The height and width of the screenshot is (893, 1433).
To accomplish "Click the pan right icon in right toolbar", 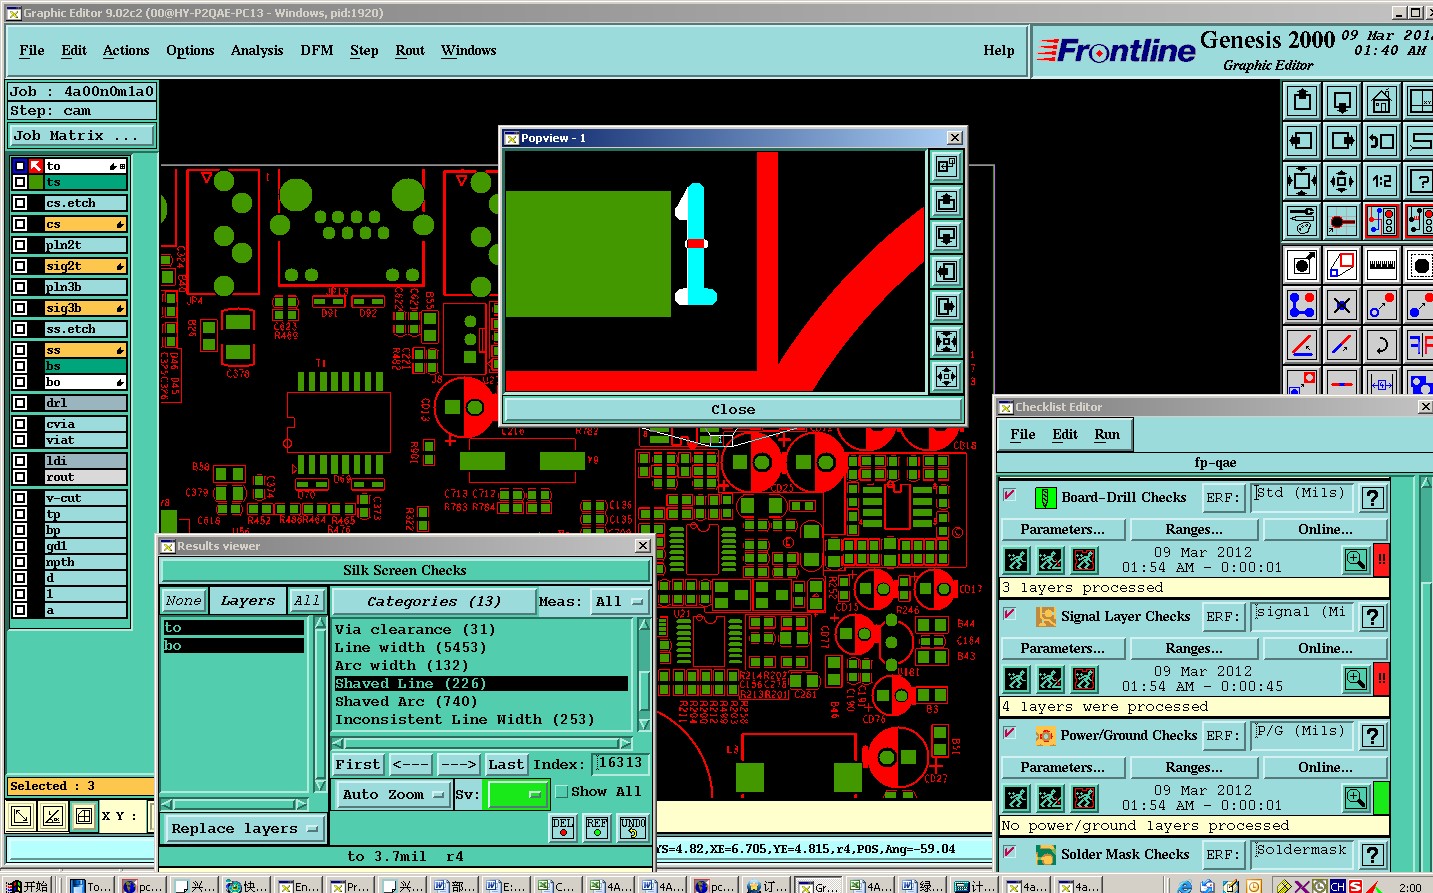I will click(1342, 141).
